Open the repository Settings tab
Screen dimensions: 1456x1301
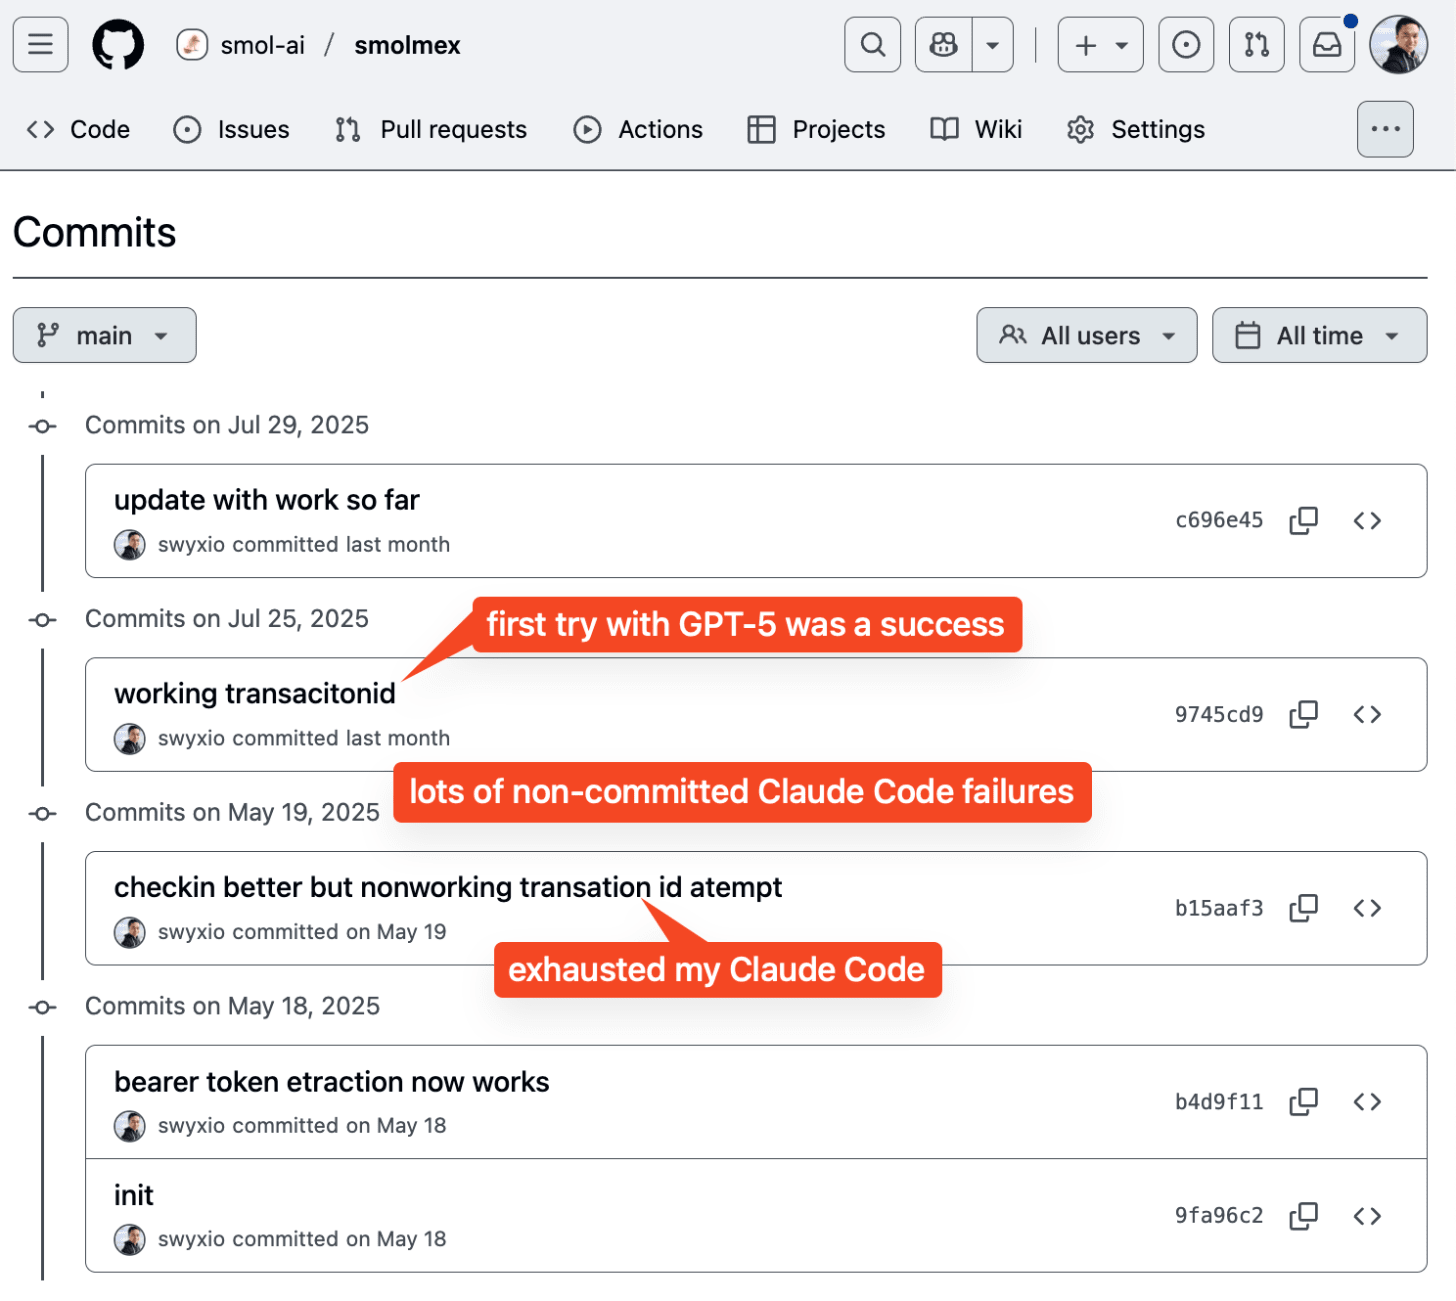click(x=1135, y=130)
